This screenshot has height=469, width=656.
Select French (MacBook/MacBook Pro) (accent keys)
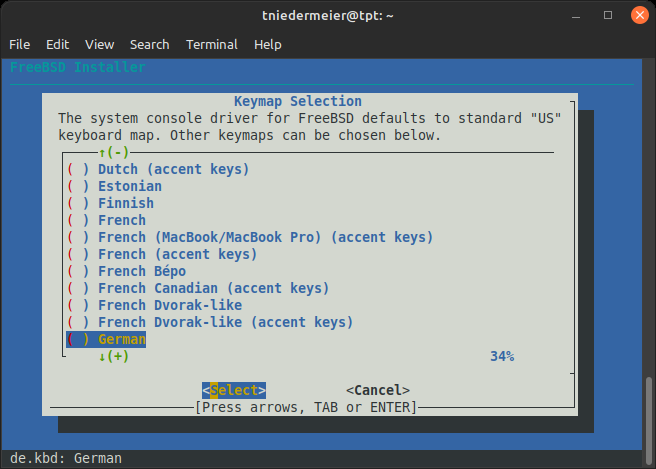tap(250, 237)
